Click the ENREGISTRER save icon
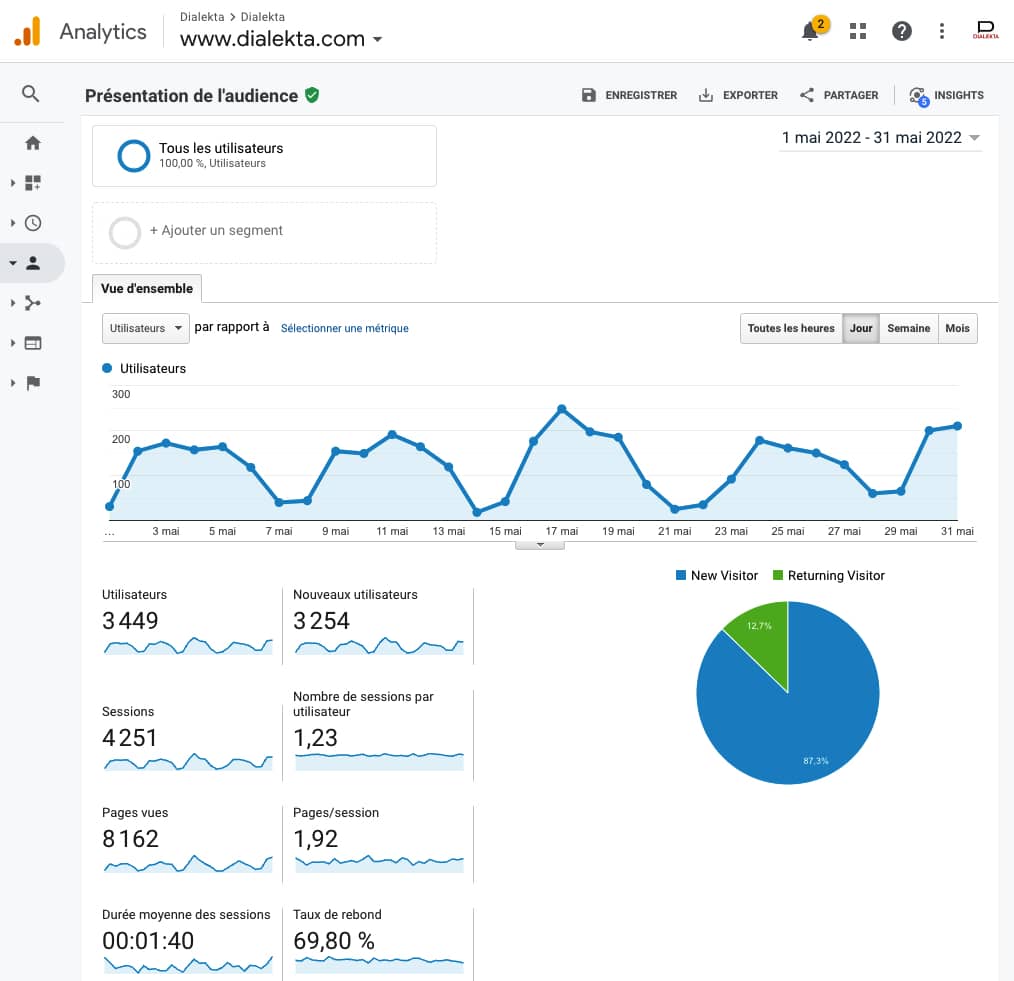 click(588, 95)
